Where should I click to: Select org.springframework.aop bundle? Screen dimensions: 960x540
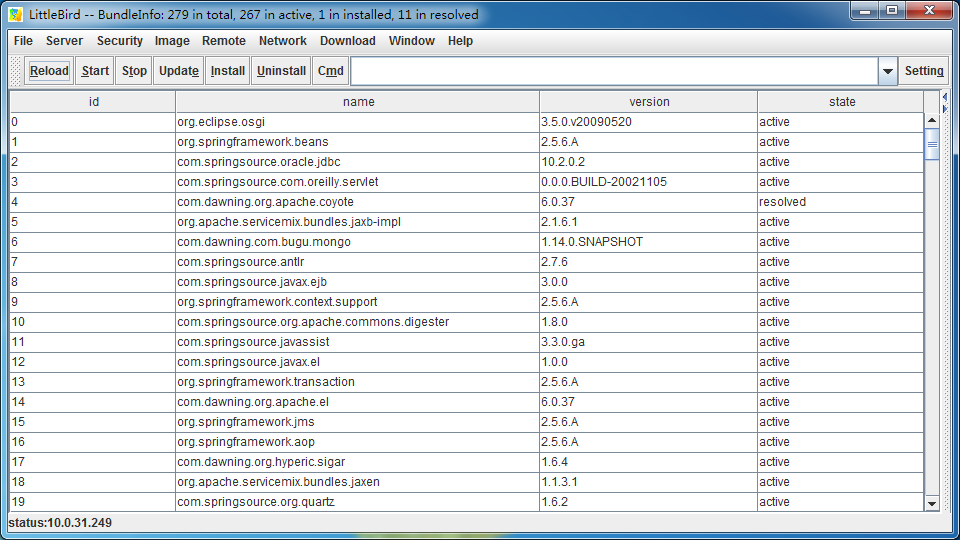tap(467, 442)
